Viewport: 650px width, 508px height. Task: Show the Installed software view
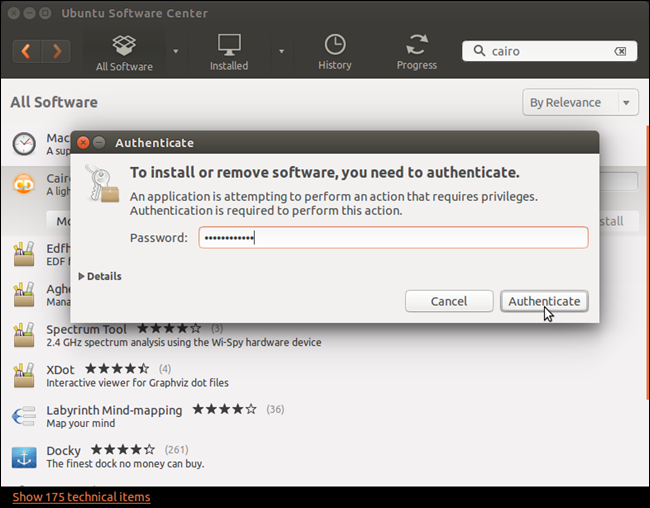click(229, 53)
